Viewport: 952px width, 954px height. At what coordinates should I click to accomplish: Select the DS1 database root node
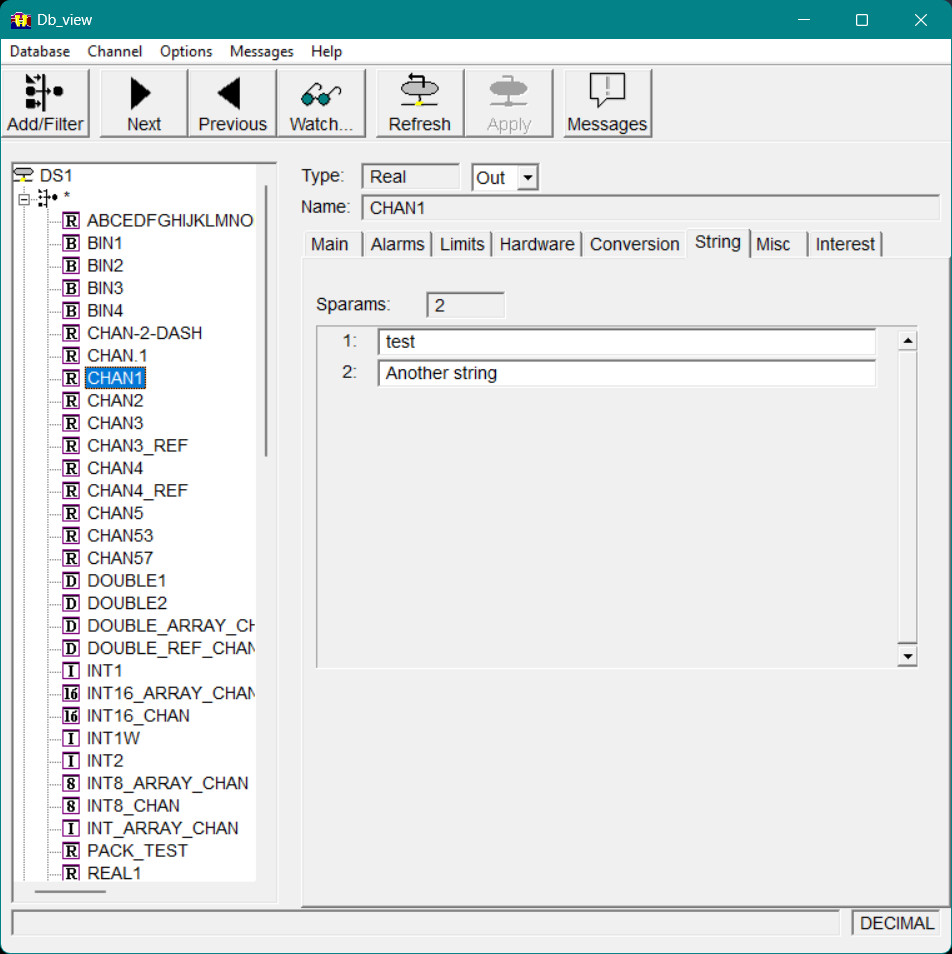tap(56, 175)
